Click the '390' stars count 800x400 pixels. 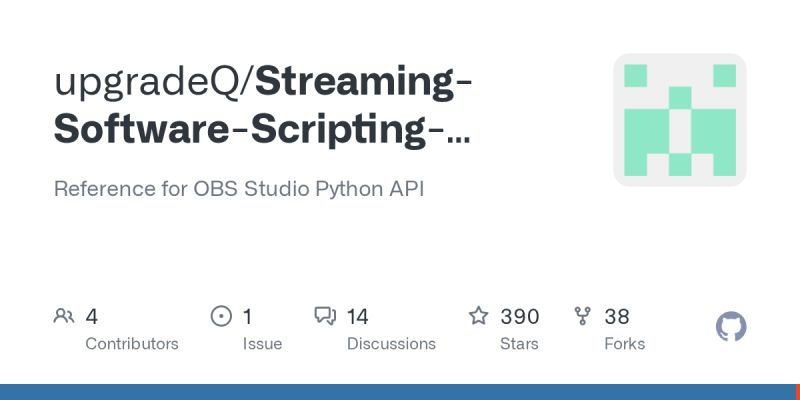point(519,317)
